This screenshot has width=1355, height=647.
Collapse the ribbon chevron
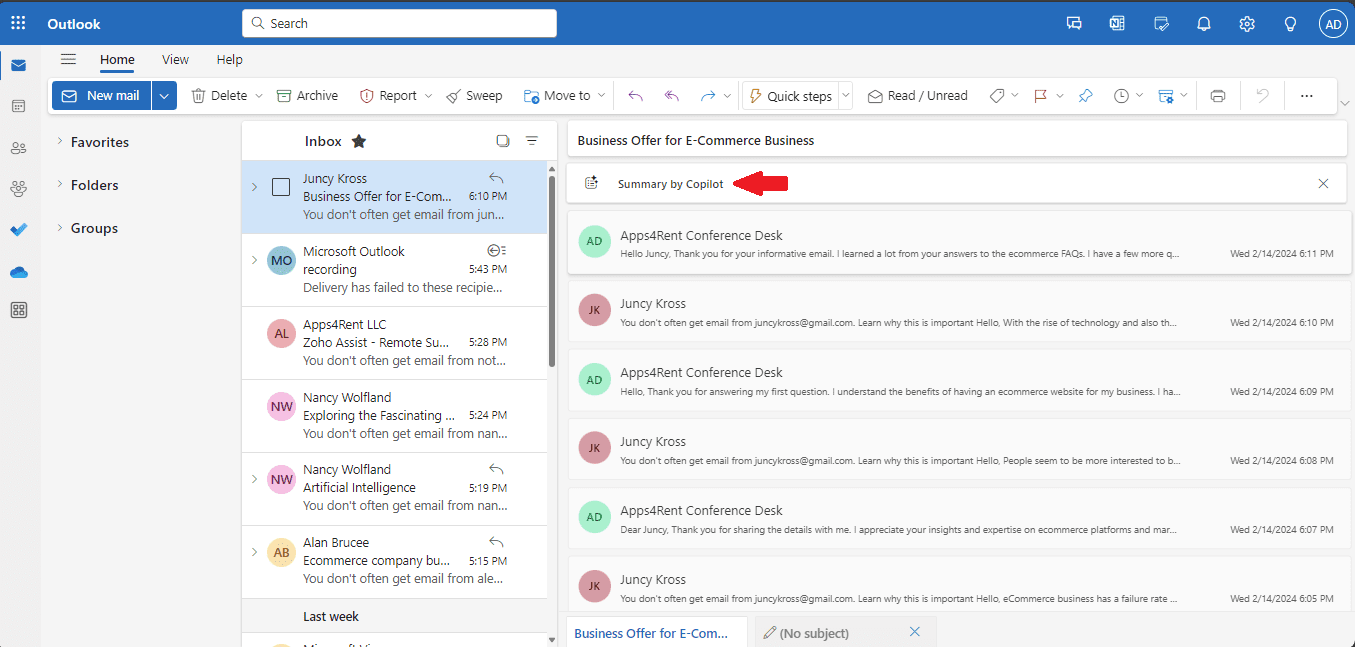1344,103
